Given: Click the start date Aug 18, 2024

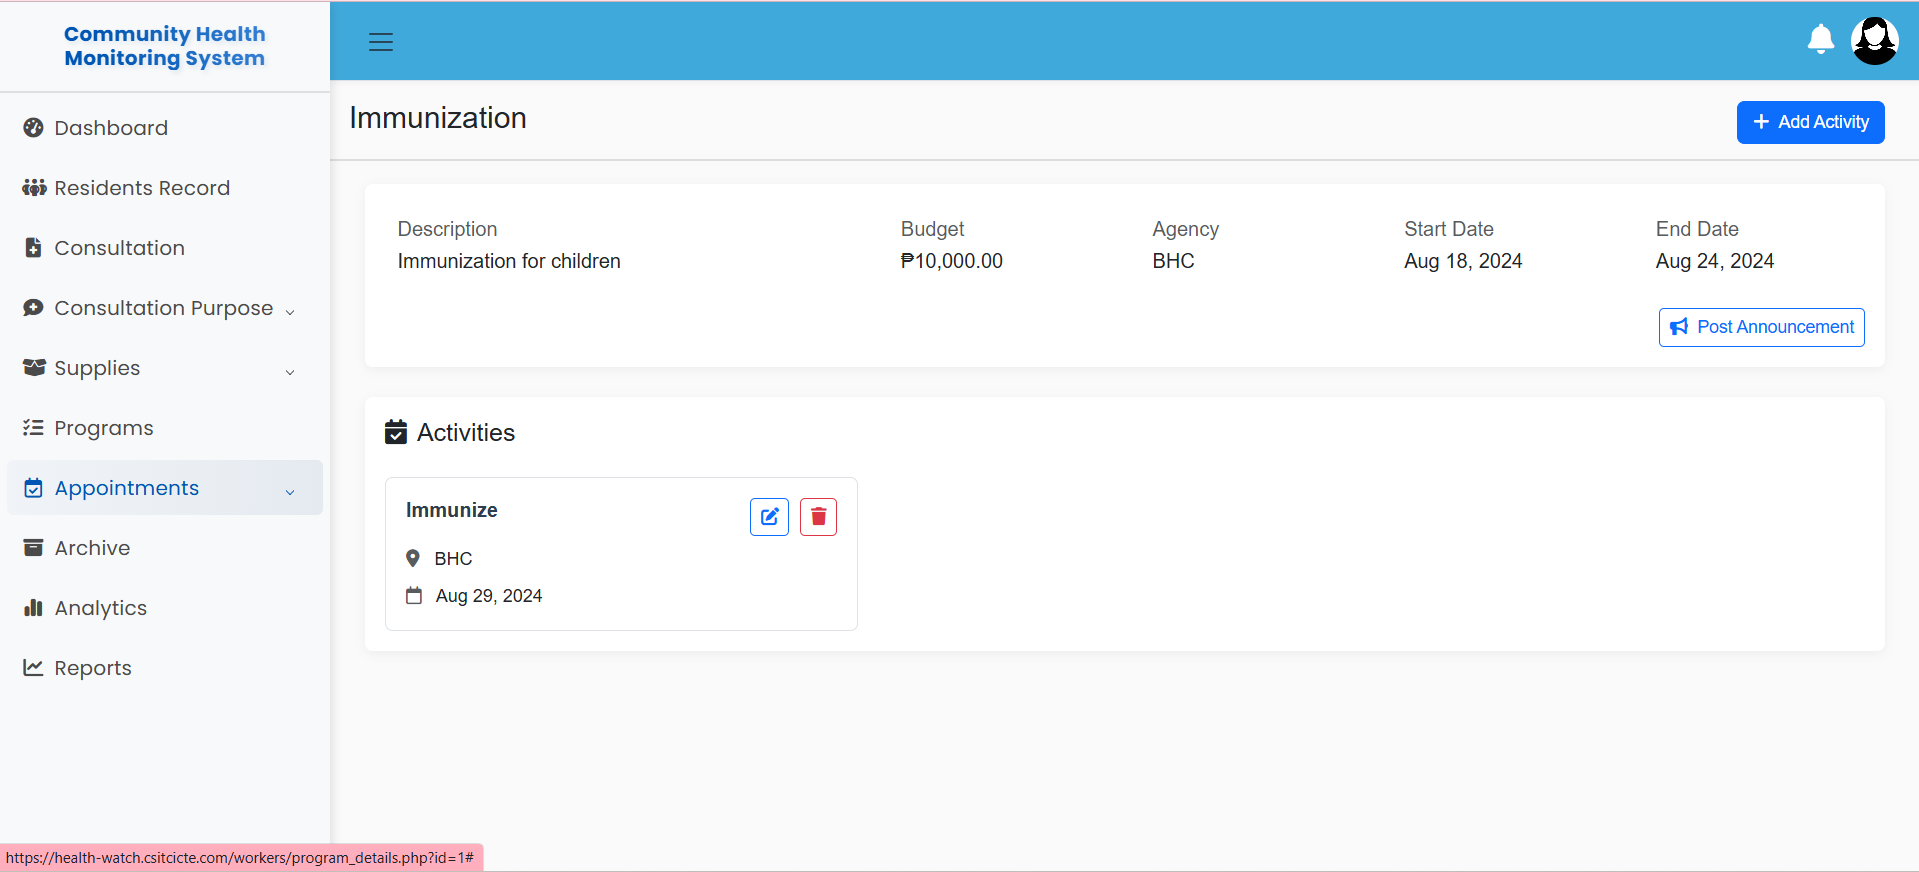Looking at the screenshot, I should coord(1463,261).
